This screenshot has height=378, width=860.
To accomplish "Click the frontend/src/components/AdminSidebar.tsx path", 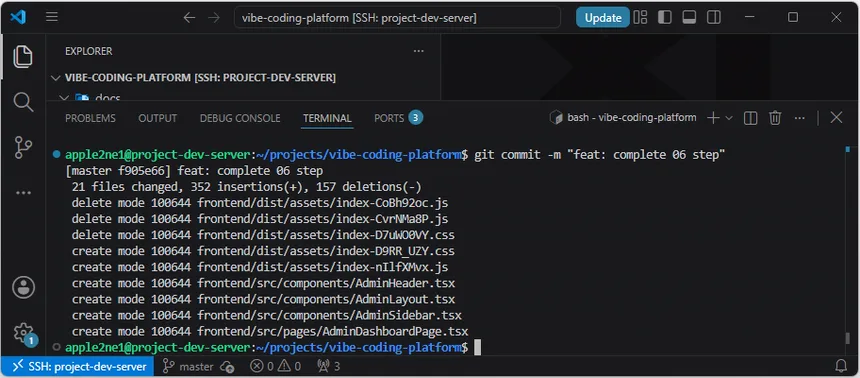I will (x=329, y=315).
